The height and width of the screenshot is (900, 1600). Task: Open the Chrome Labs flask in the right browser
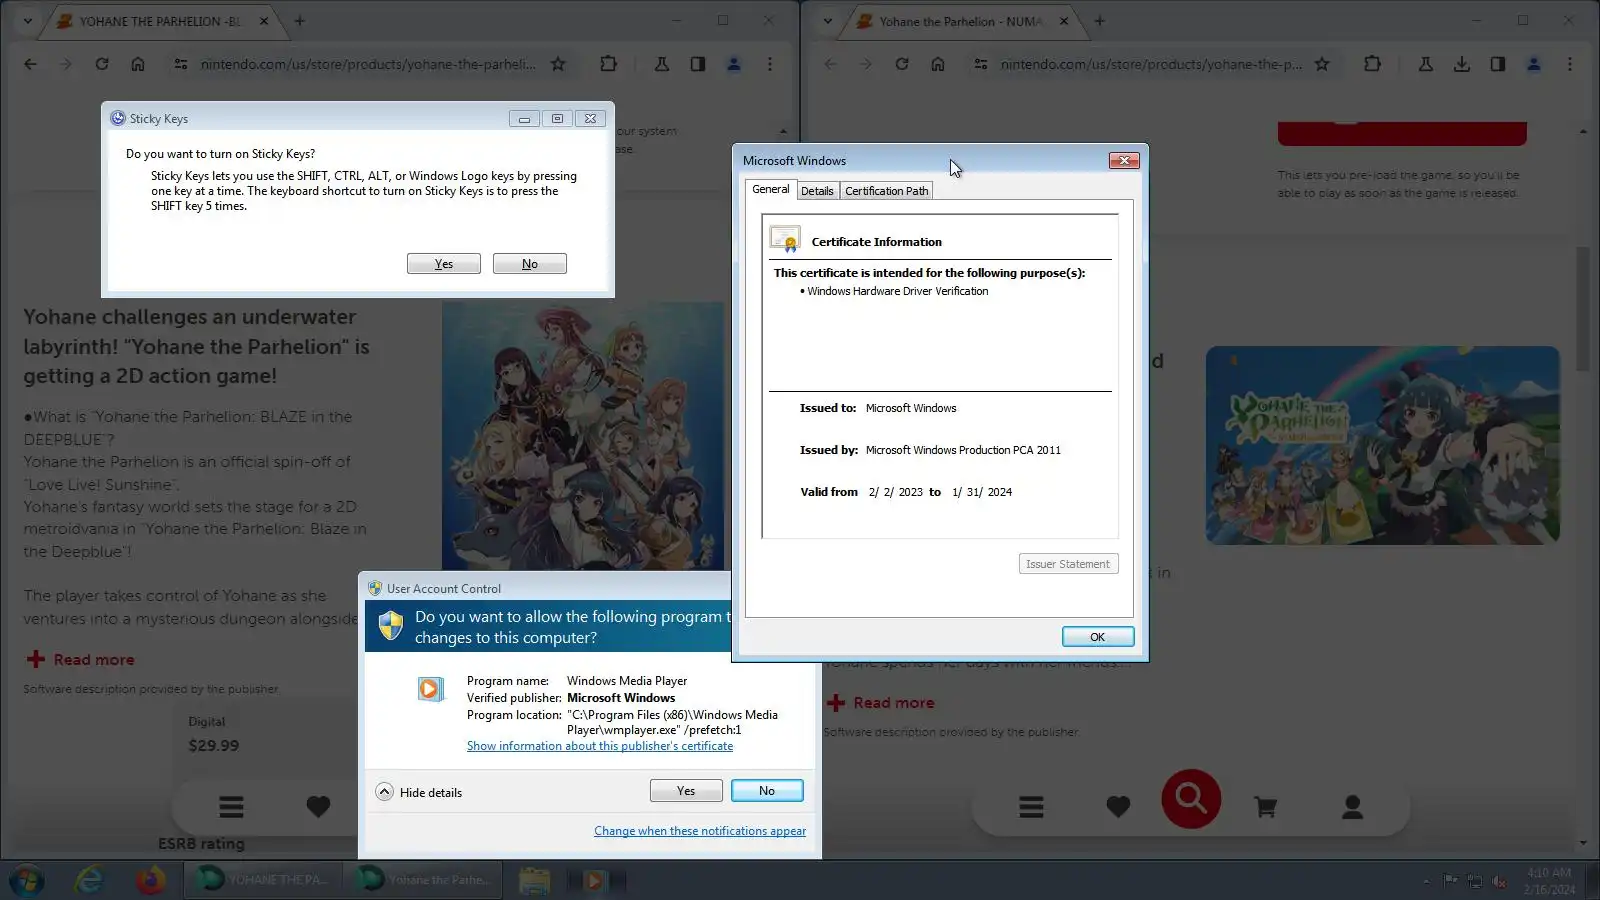tap(1426, 64)
